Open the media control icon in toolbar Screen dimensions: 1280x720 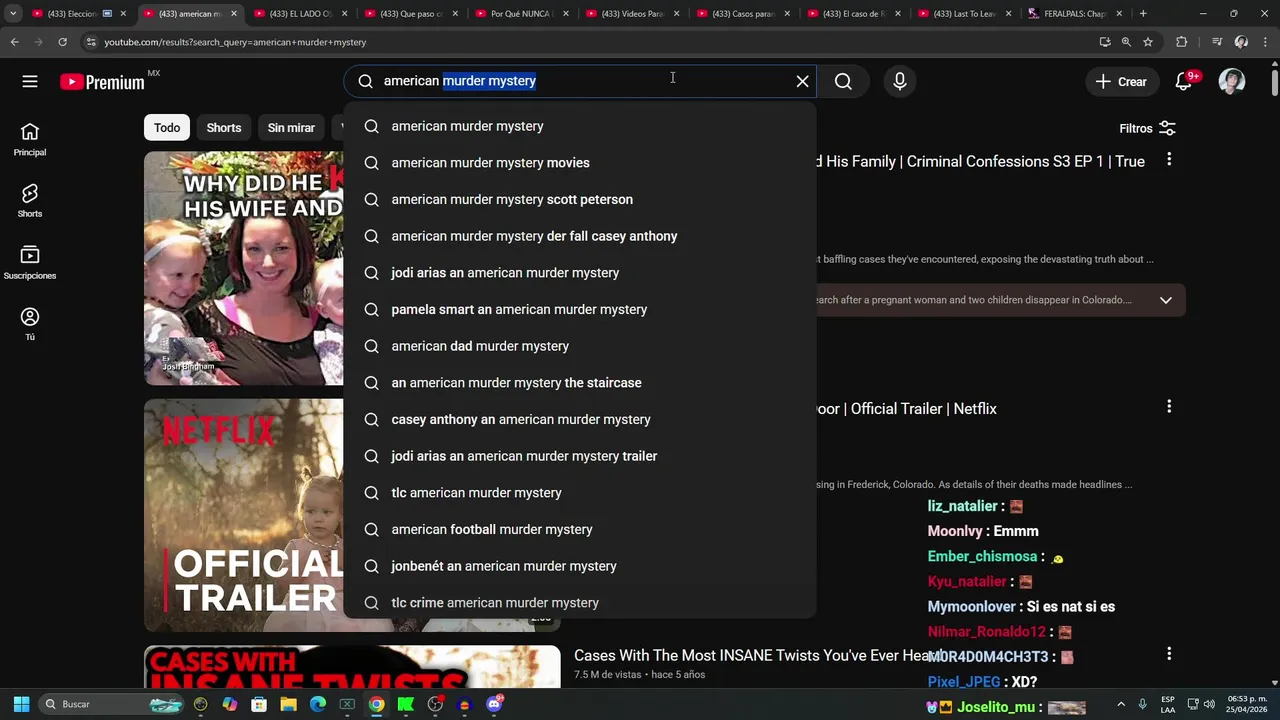[1217, 42]
